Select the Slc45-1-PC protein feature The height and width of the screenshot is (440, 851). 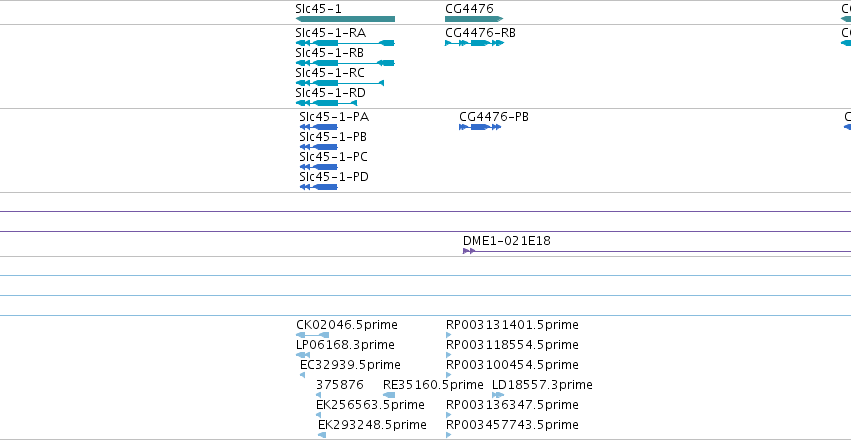(319, 167)
